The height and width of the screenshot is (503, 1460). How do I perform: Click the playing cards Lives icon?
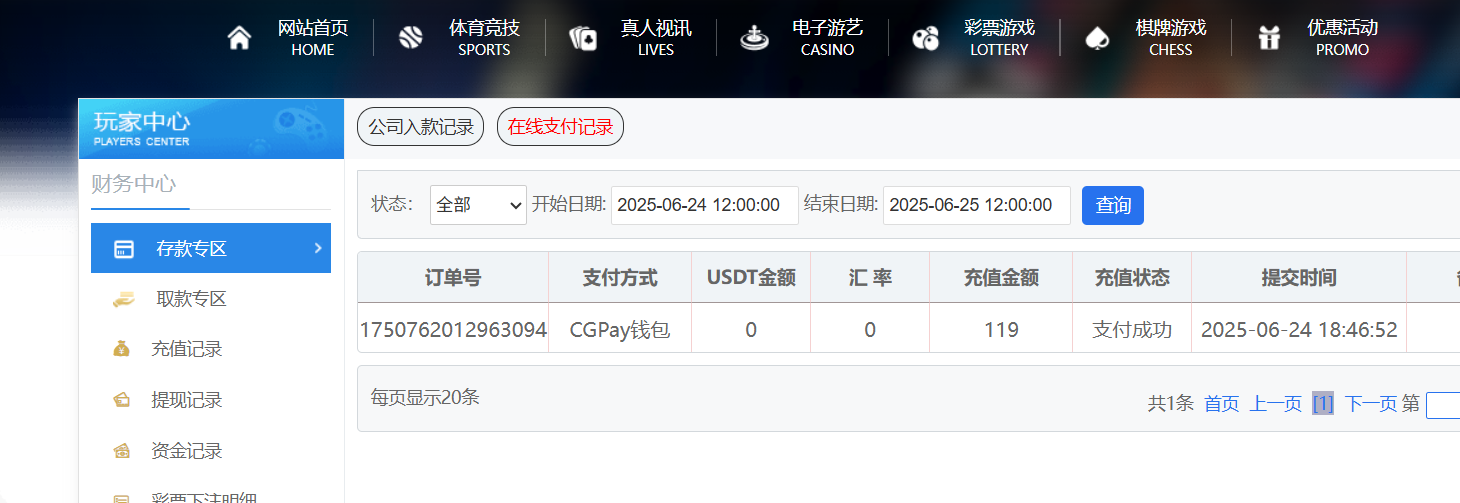click(583, 38)
